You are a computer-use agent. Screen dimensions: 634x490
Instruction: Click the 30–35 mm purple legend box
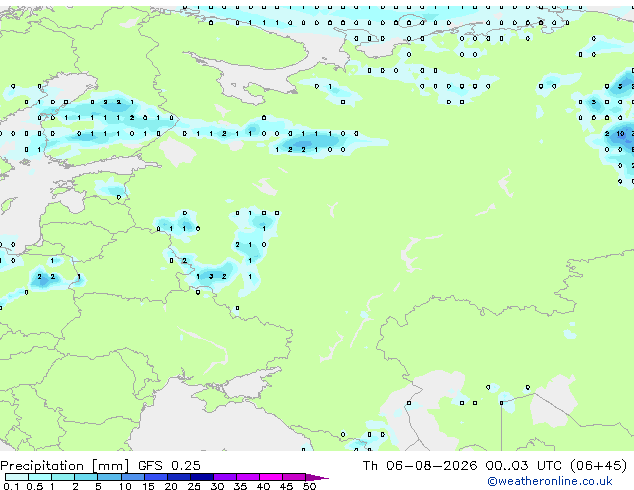[x=224, y=477]
